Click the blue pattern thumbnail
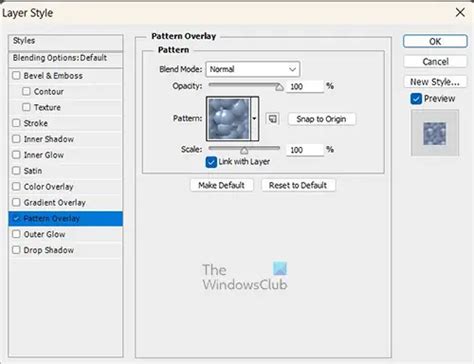 coord(229,119)
